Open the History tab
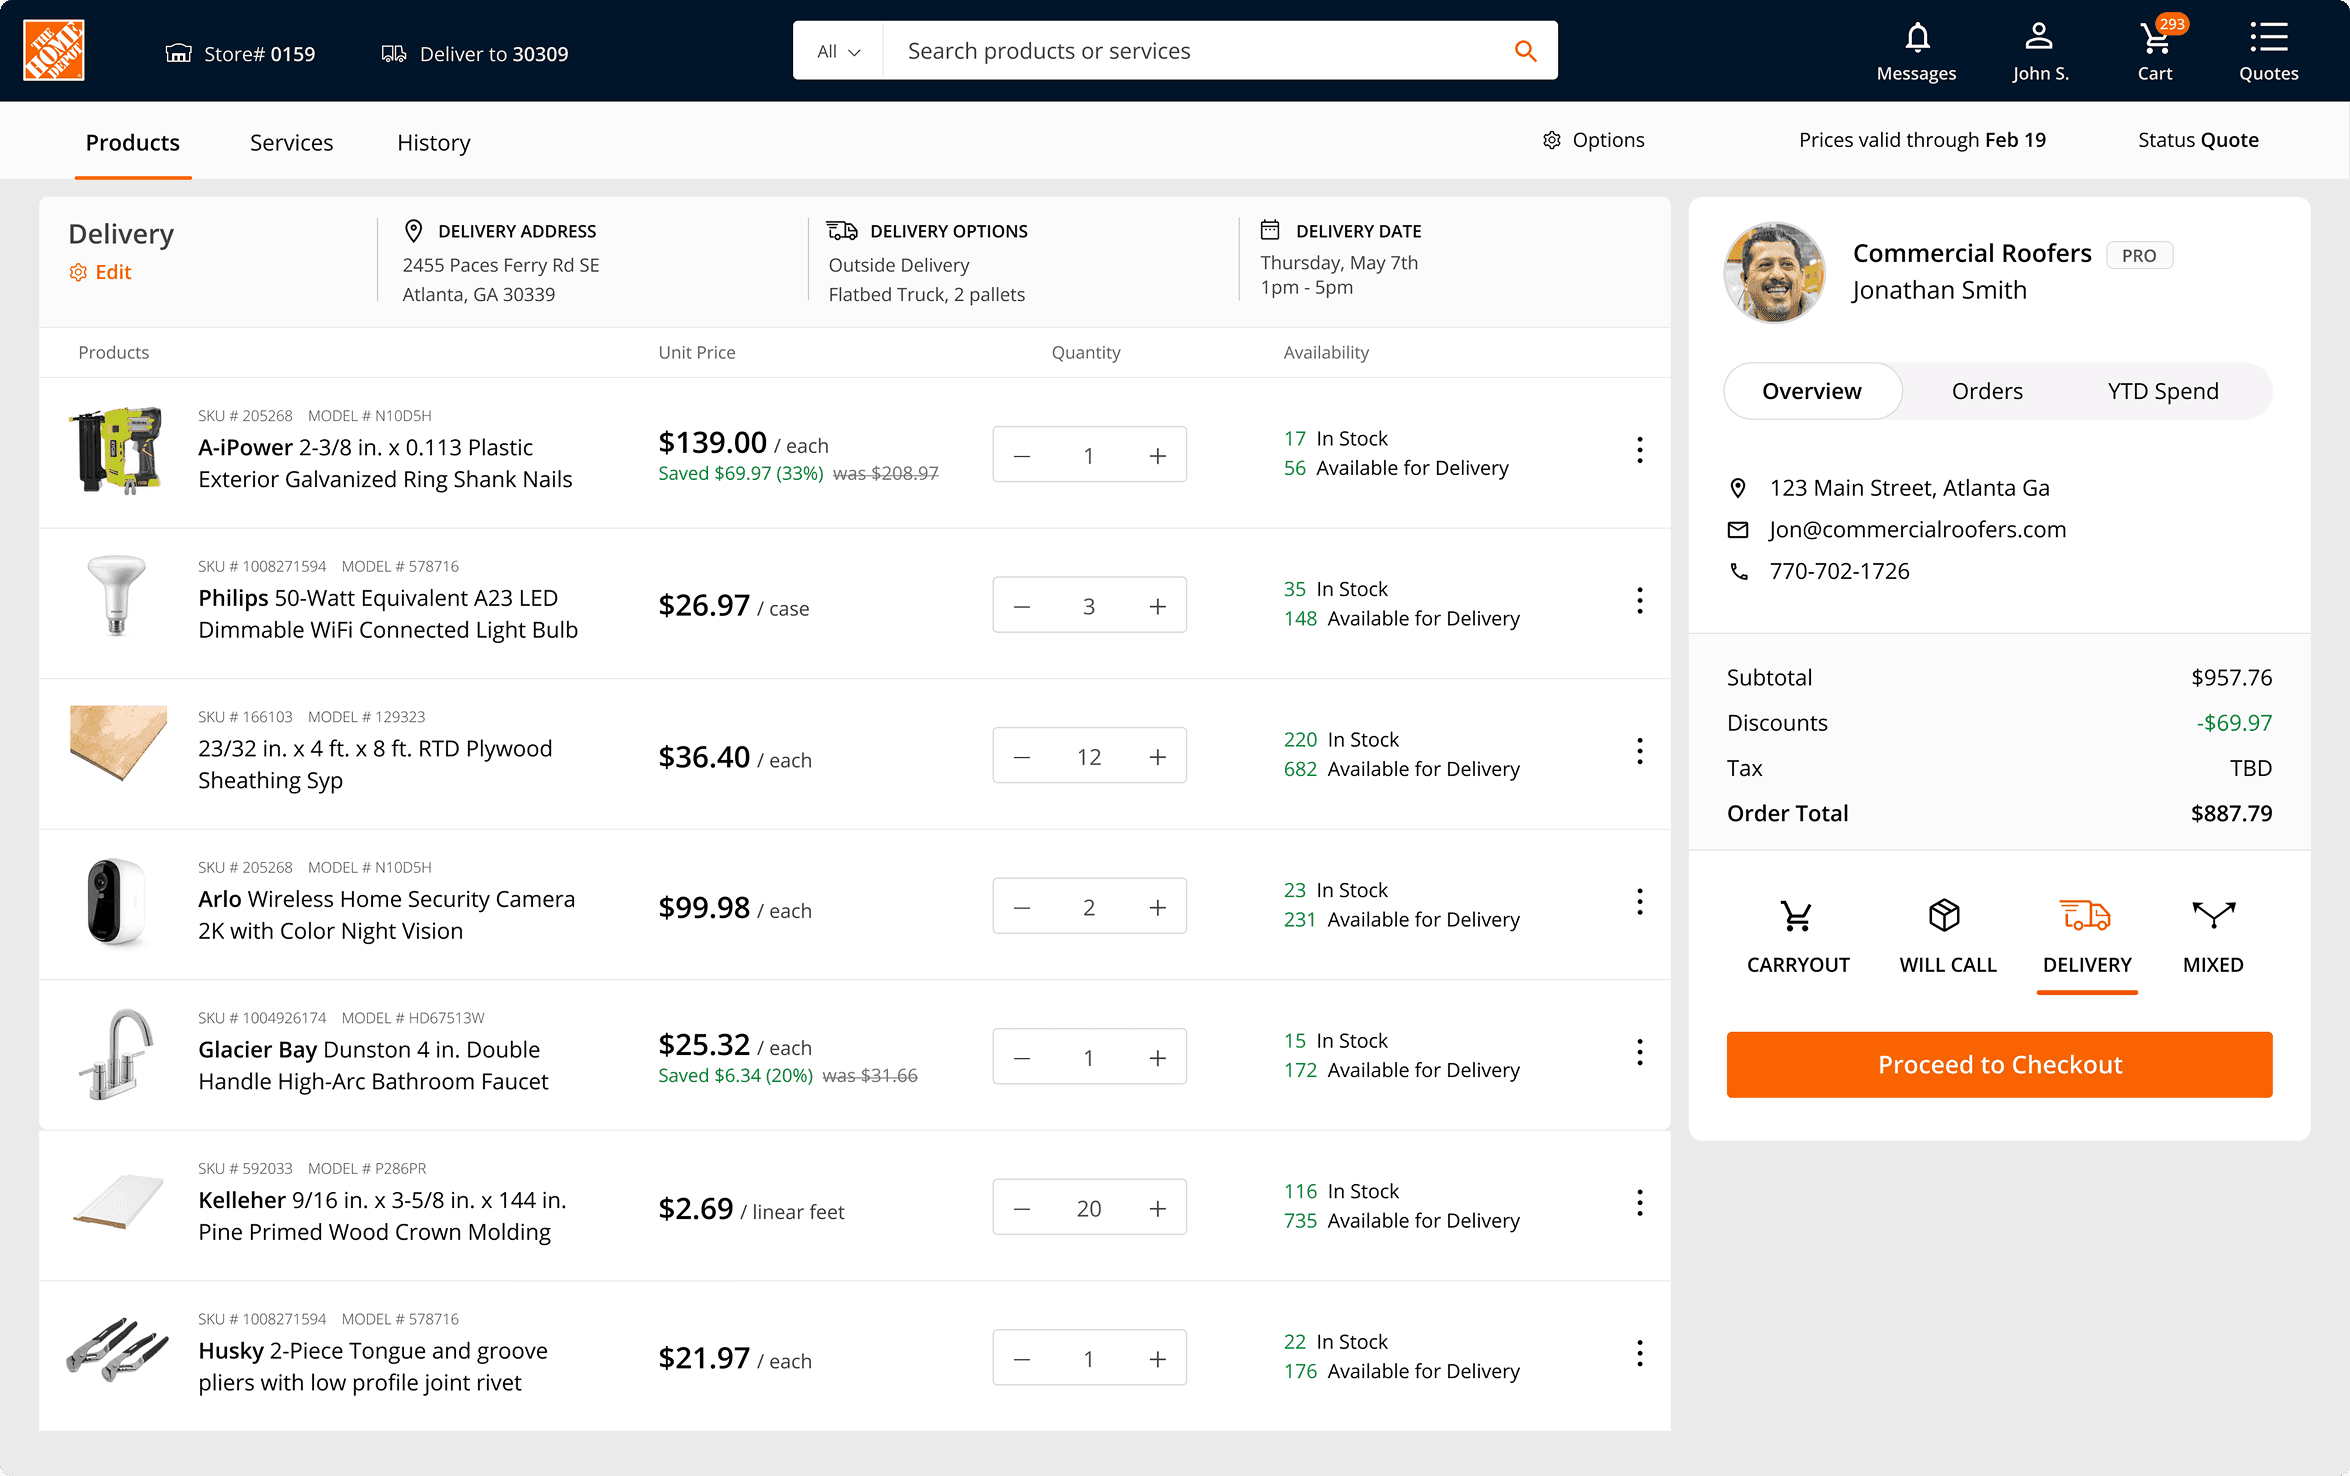The image size is (2350, 1476). pyautogui.click(x=433, y=142)
